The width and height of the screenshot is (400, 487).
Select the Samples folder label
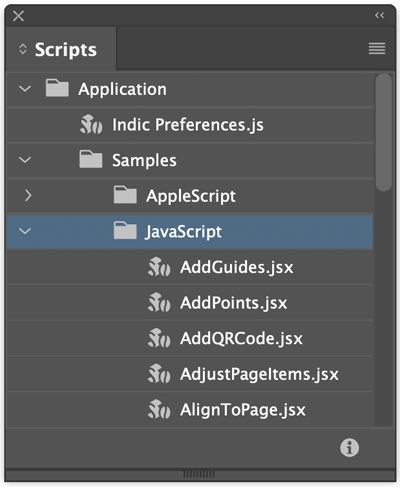(144, 160)
